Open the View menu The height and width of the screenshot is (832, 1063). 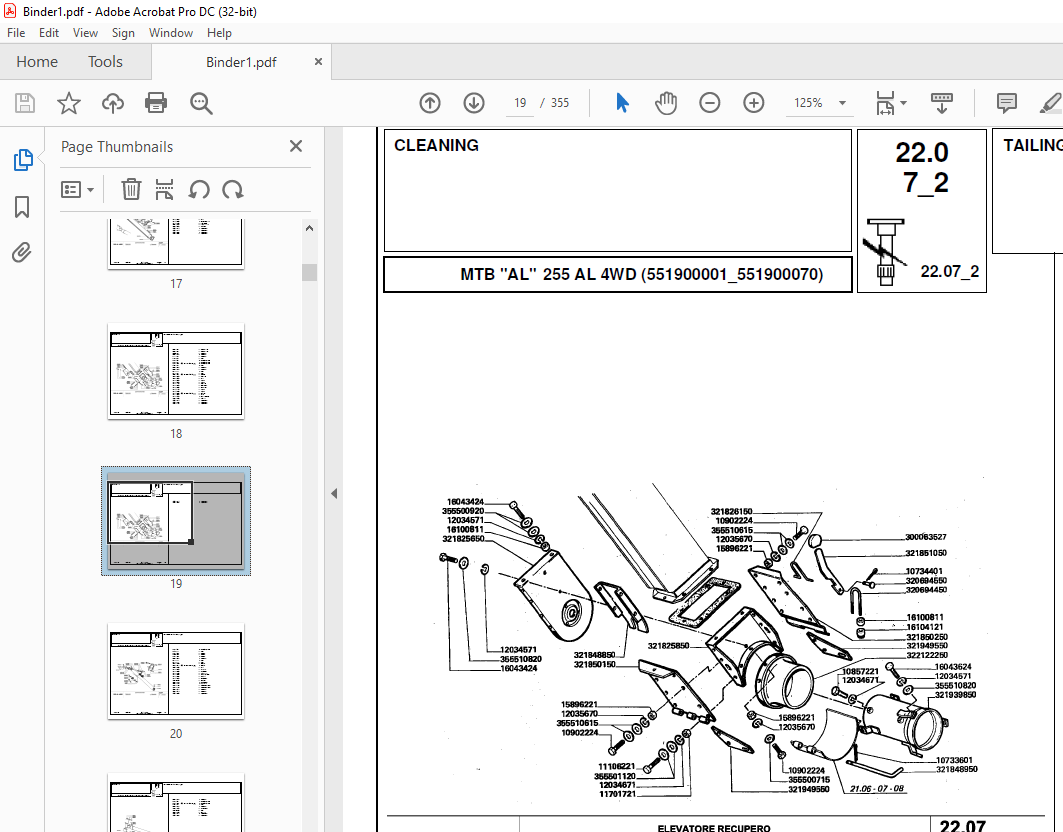coord(85,33)
